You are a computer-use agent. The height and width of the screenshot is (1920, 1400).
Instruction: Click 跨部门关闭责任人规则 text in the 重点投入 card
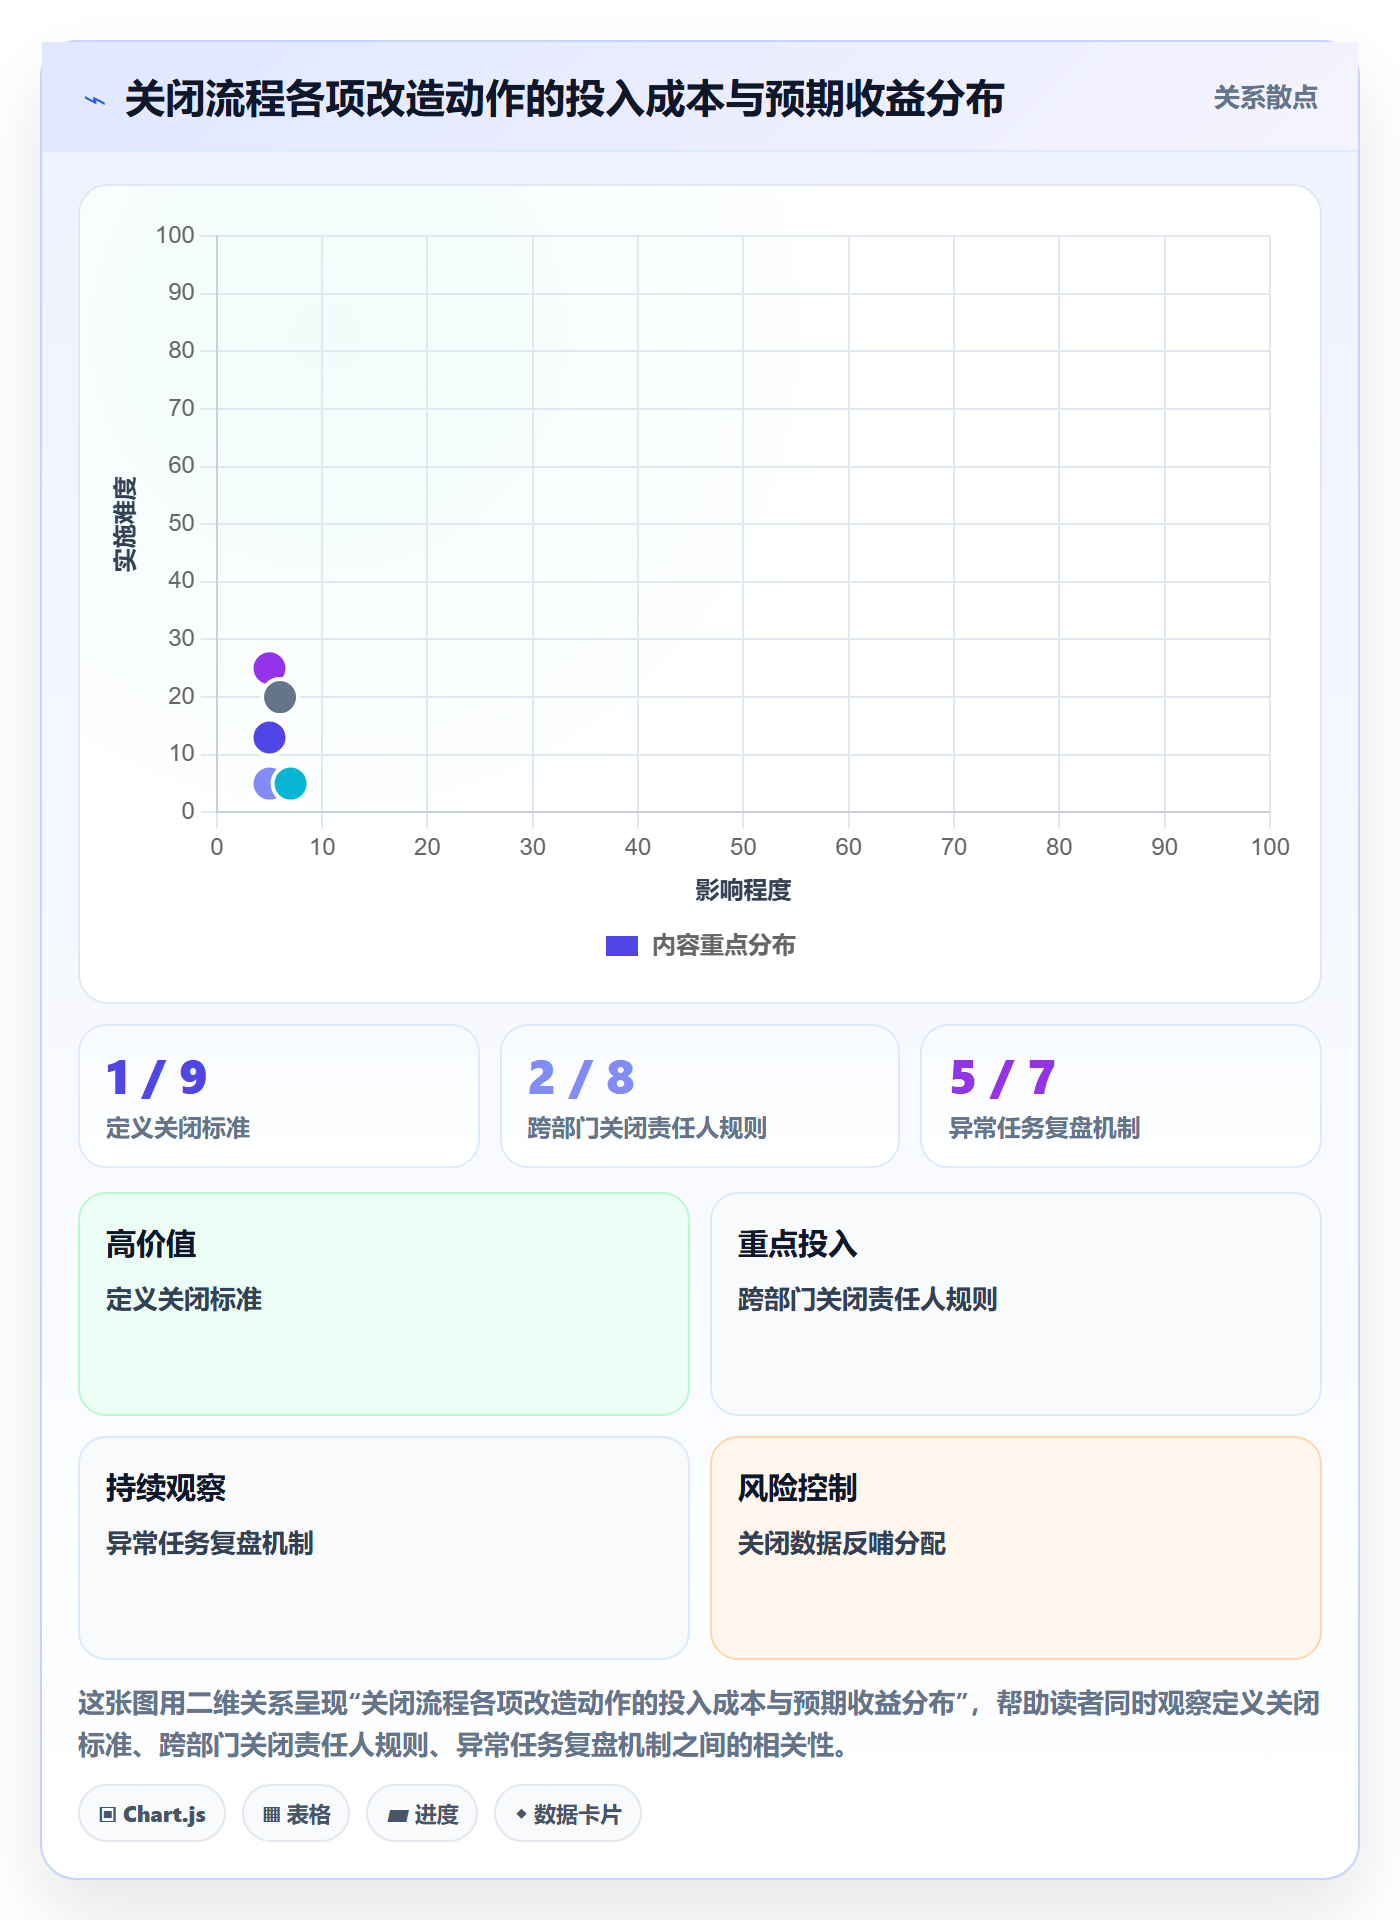click(868, 1299)
